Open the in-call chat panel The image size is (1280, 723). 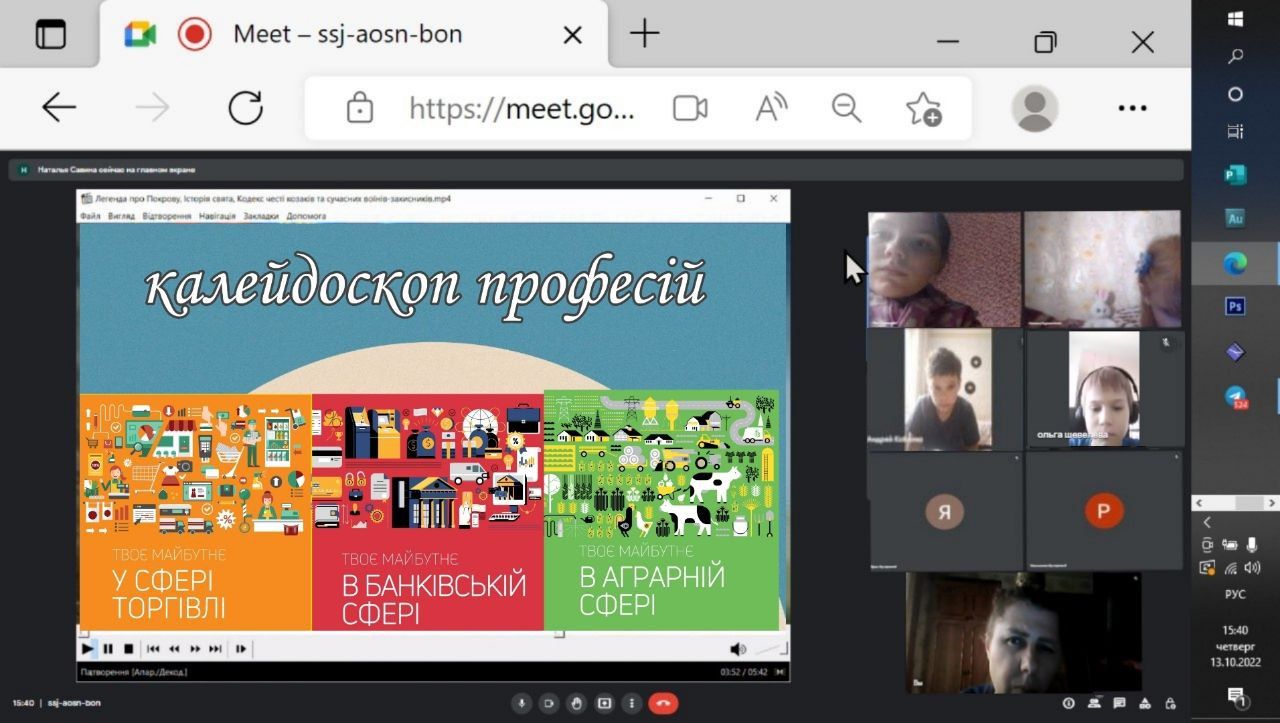(x=1119, y=703)
